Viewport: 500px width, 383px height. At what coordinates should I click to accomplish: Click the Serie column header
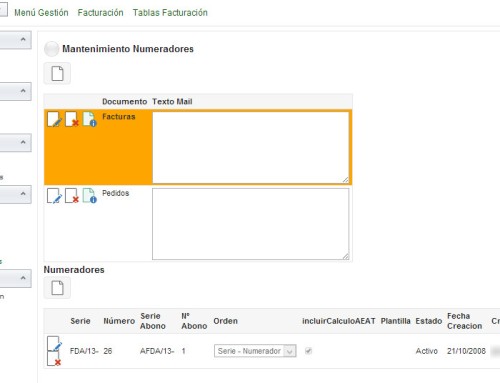coord(80,321)
